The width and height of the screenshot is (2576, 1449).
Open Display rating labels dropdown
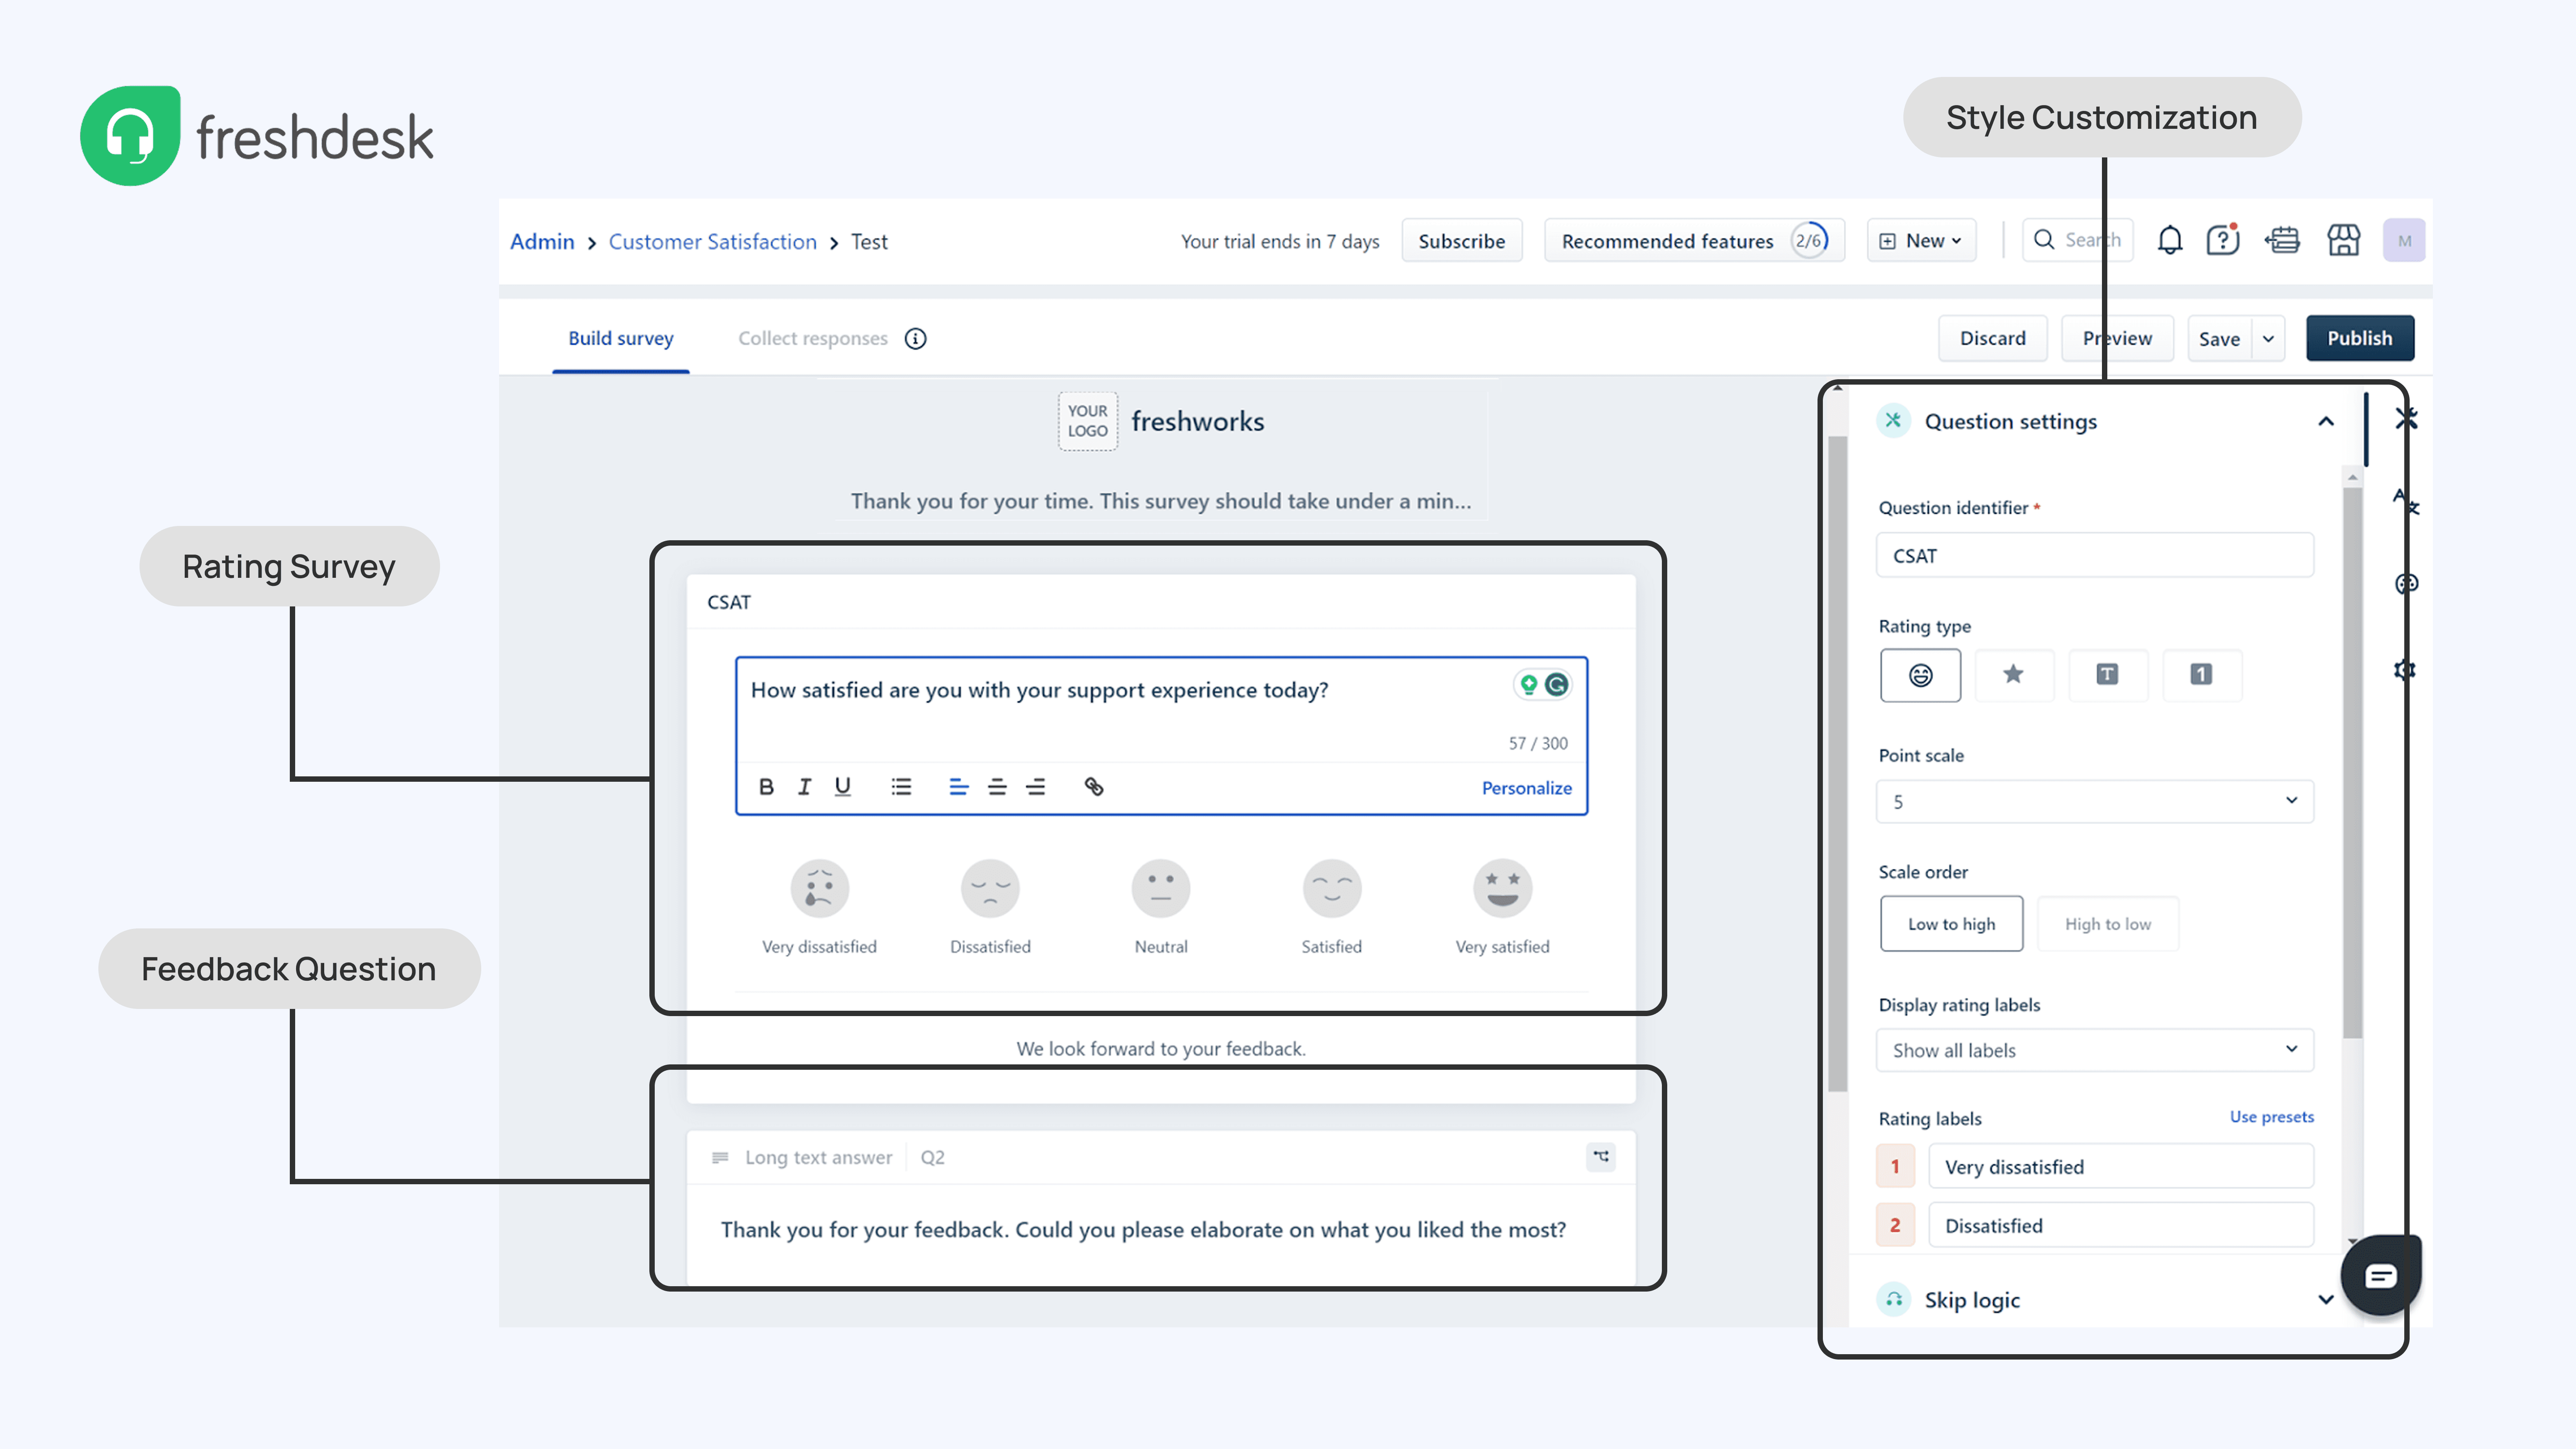(x=2094, y=1050)
